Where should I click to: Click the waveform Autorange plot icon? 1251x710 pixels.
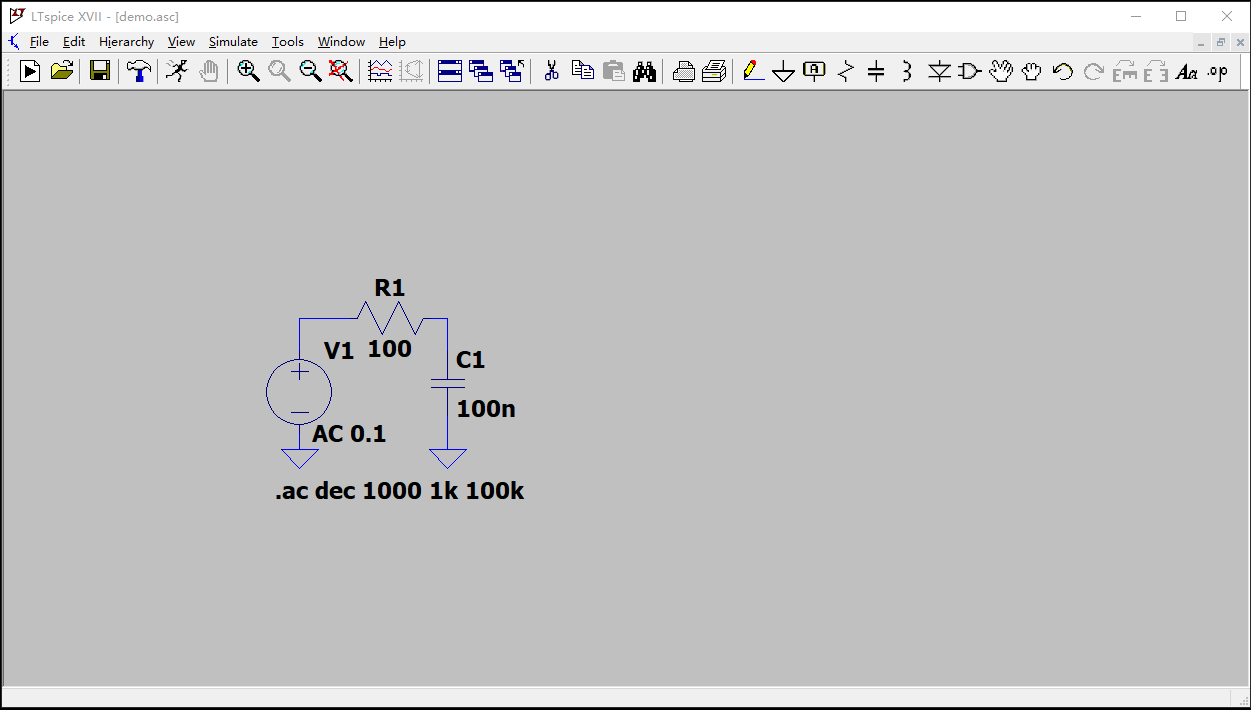[380, 71]
